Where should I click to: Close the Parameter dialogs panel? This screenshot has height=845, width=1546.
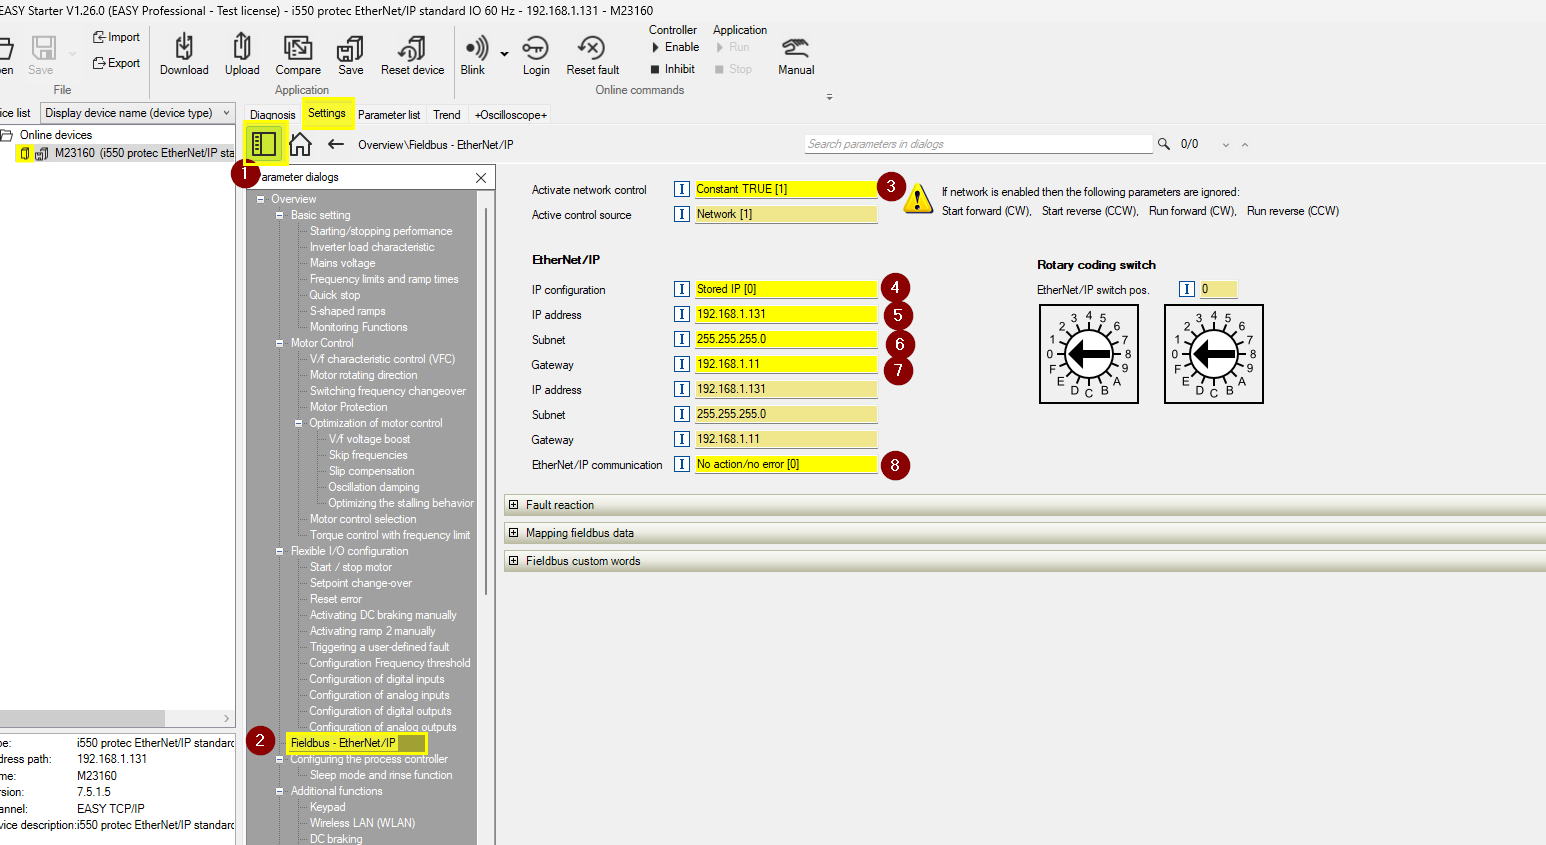481,178
